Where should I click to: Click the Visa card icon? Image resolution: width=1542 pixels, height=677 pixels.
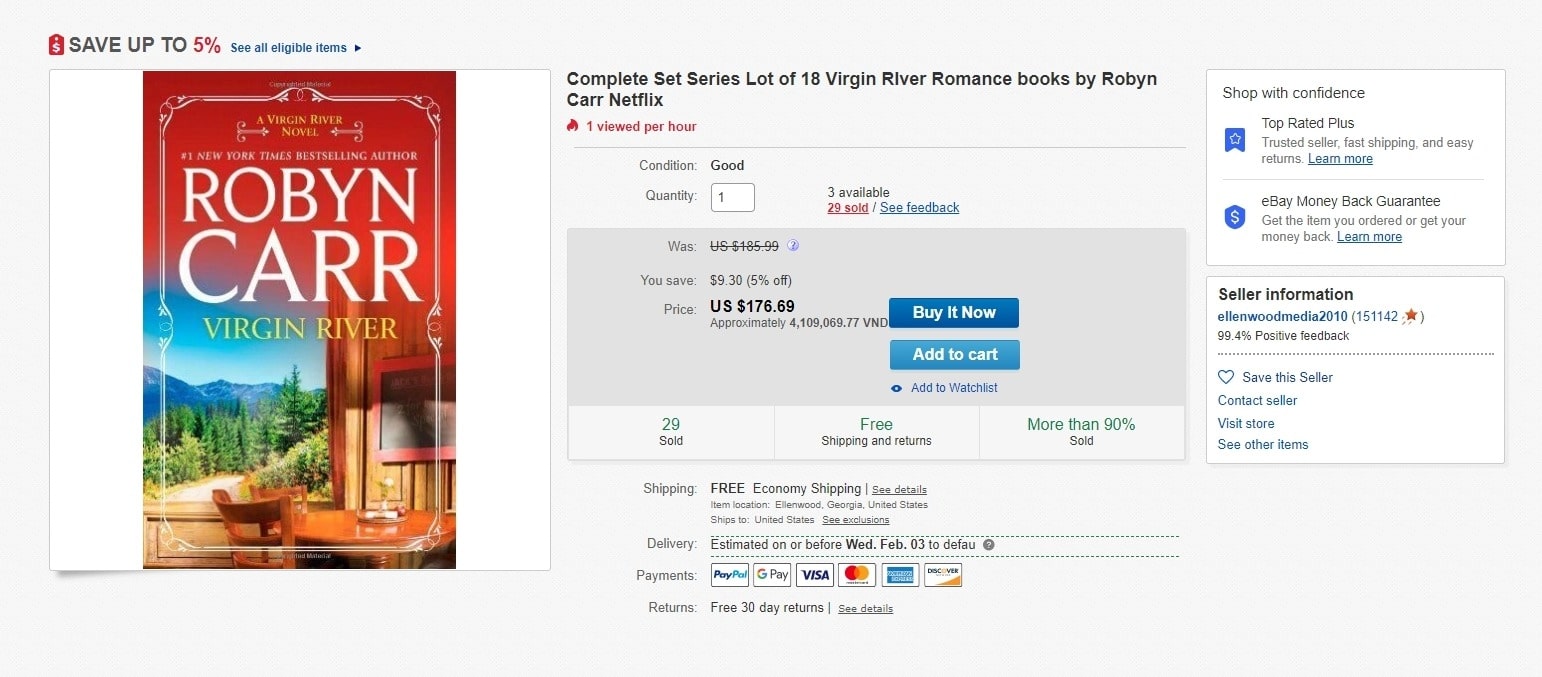click(x=815, y=575)
